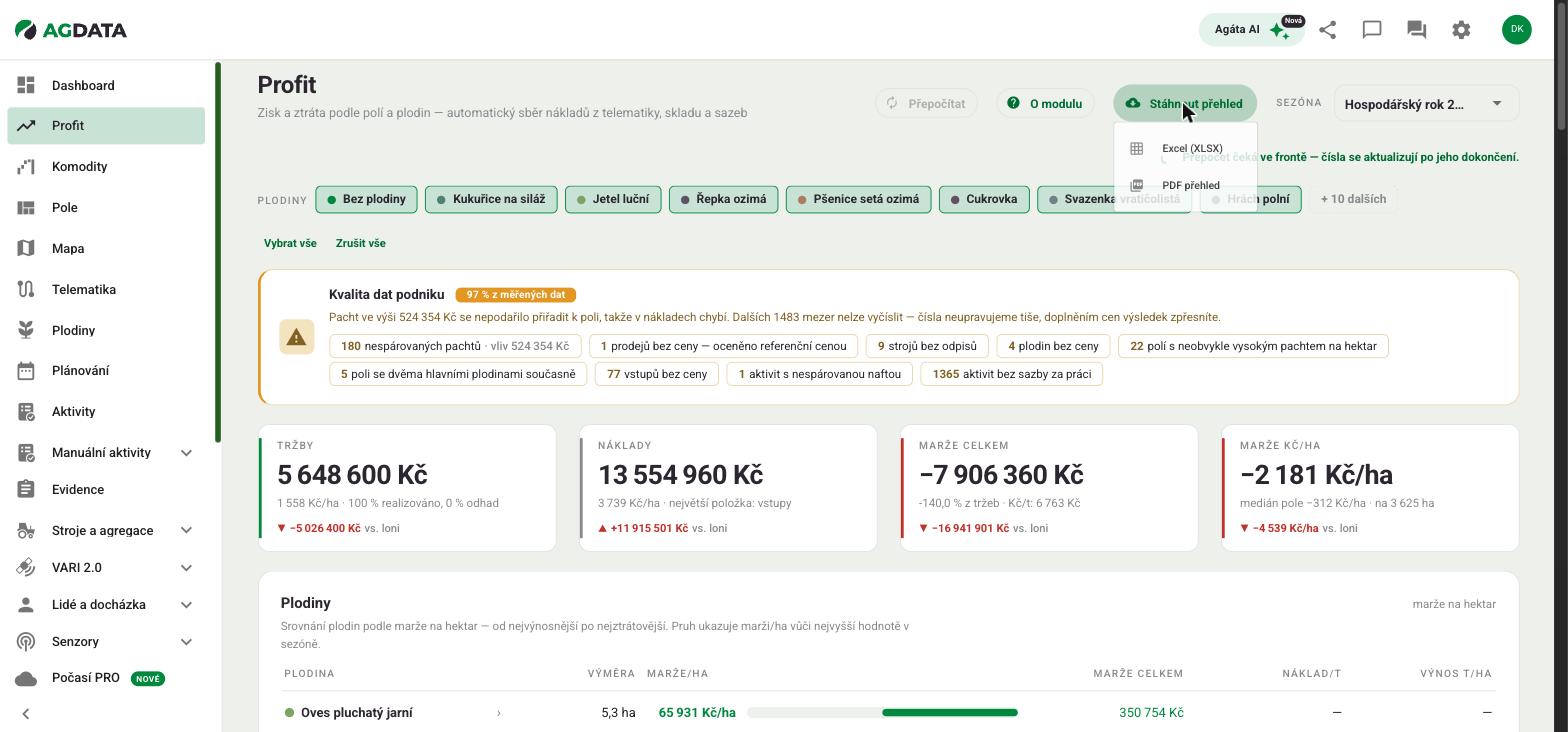Click the Telematika sidebar icon
Image resolution: width=1568 pixels, height=732 pixels.
(x=26, y=289)
